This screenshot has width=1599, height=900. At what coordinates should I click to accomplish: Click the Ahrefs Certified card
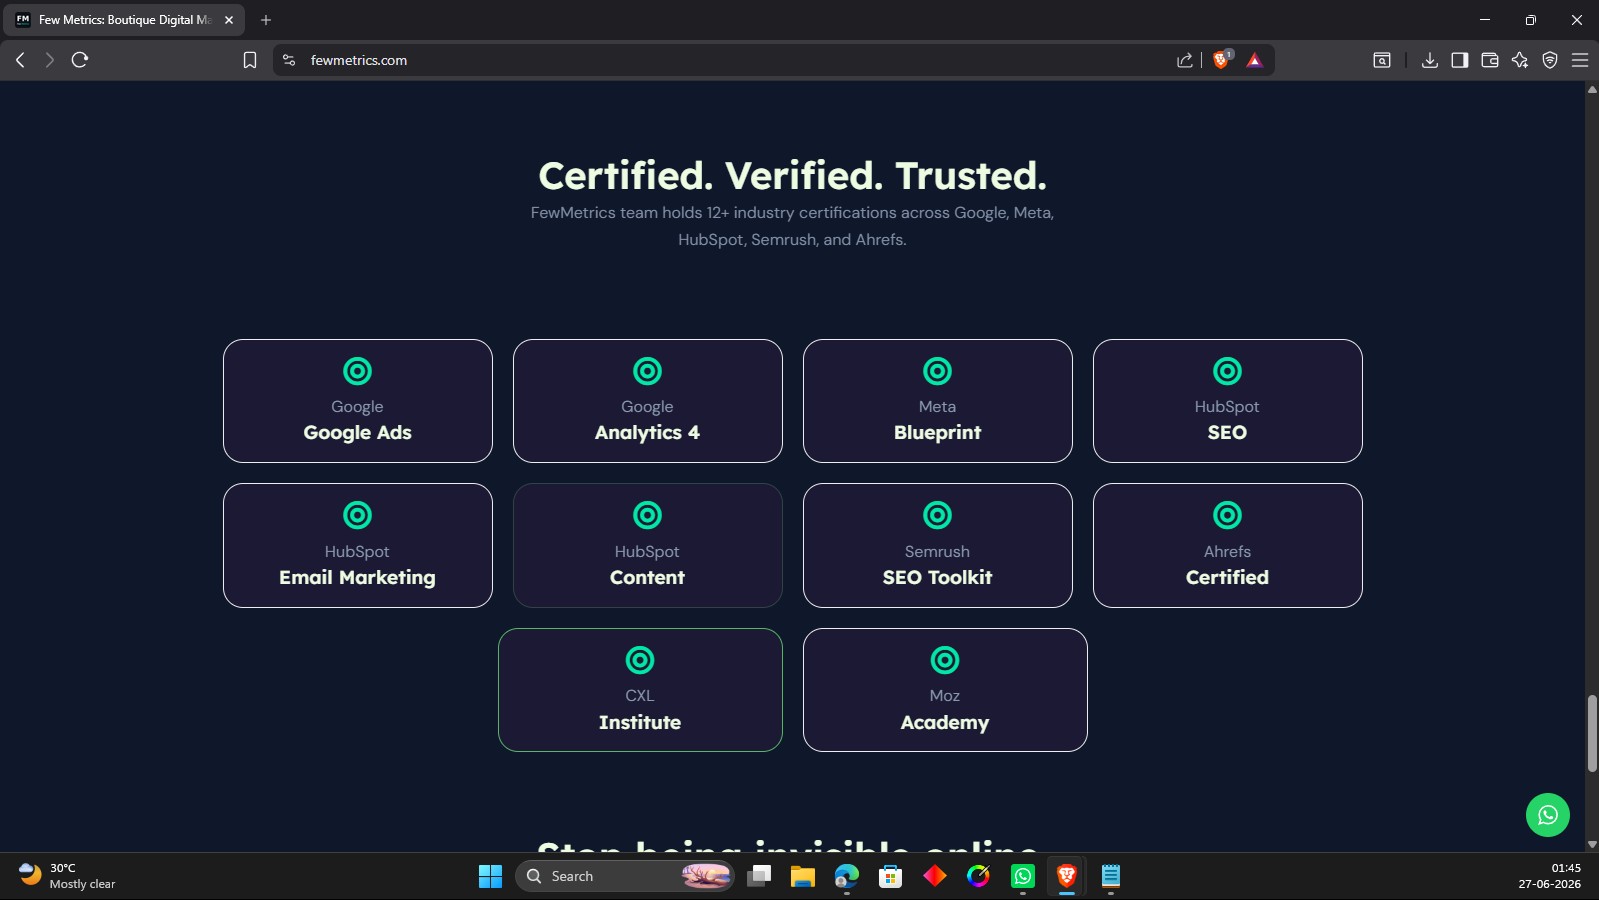coord(1228,545)
